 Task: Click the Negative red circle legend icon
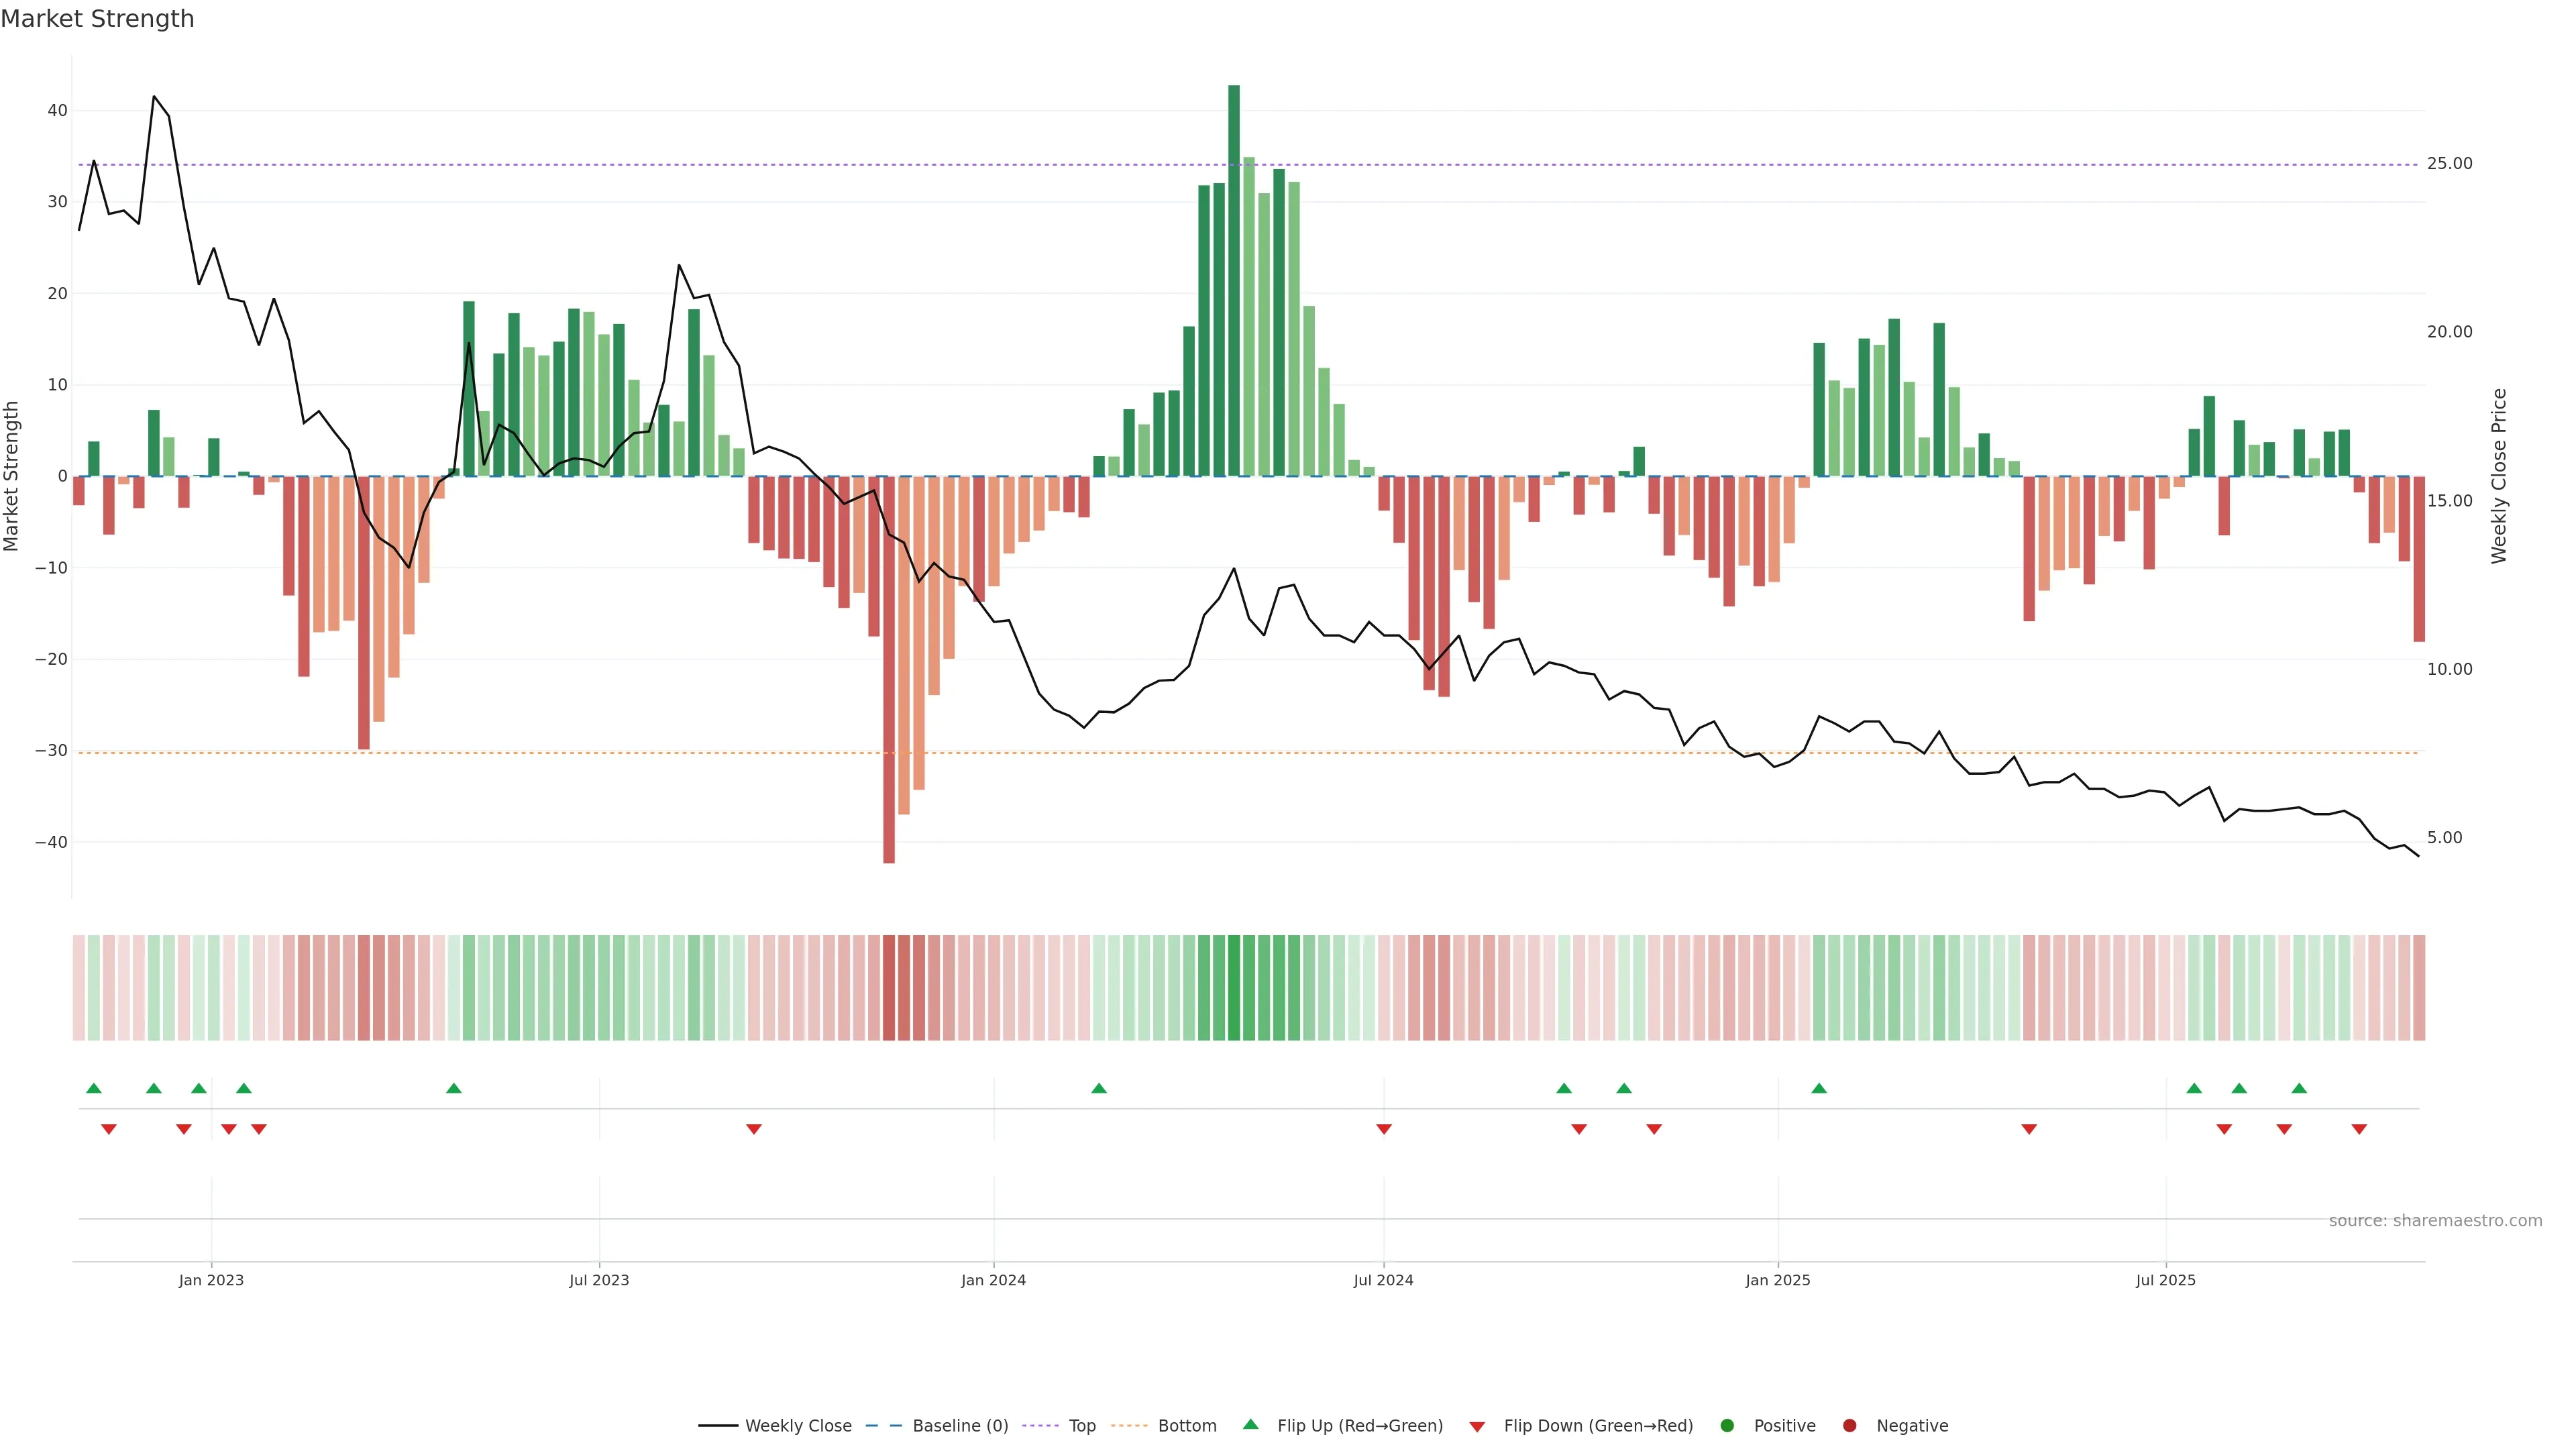[x=1849, y=1426]
